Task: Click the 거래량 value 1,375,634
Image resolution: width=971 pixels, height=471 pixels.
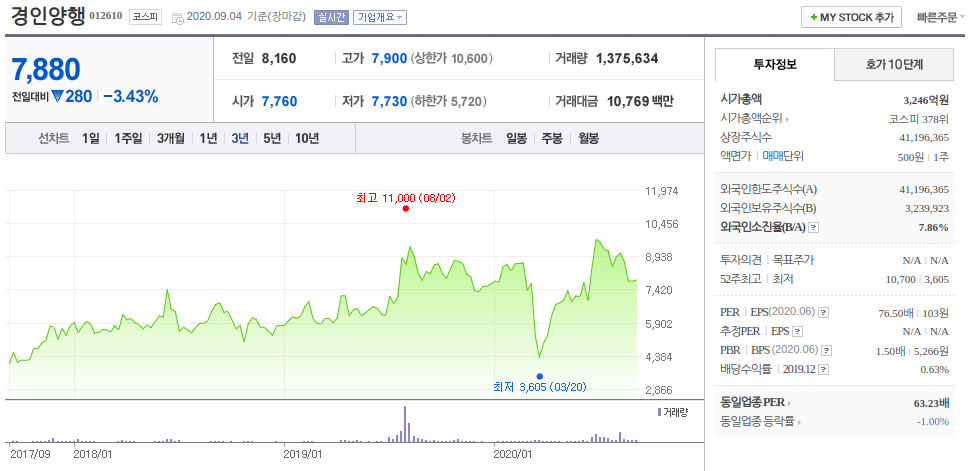Action: 627,59
